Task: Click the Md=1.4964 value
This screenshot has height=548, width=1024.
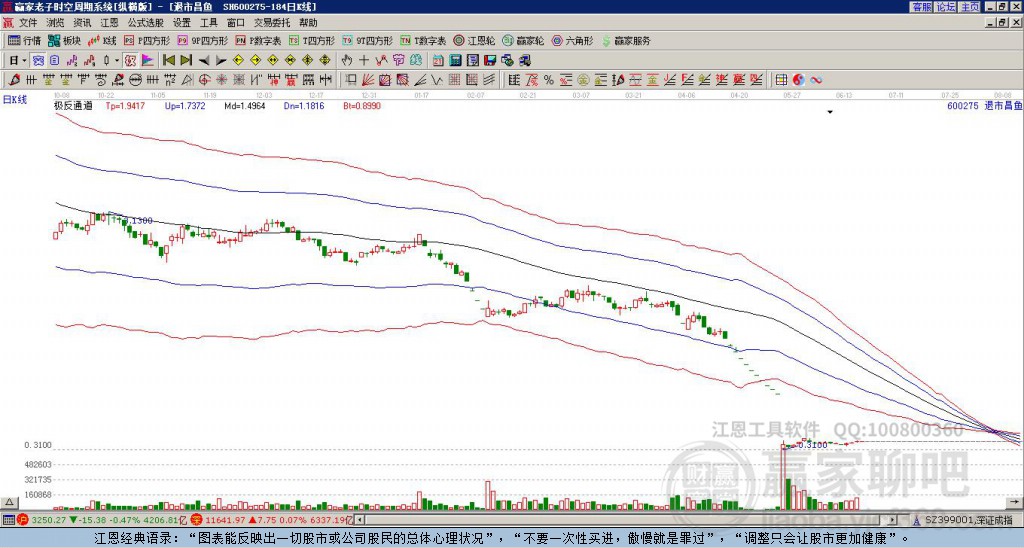Action: (245, 105)
